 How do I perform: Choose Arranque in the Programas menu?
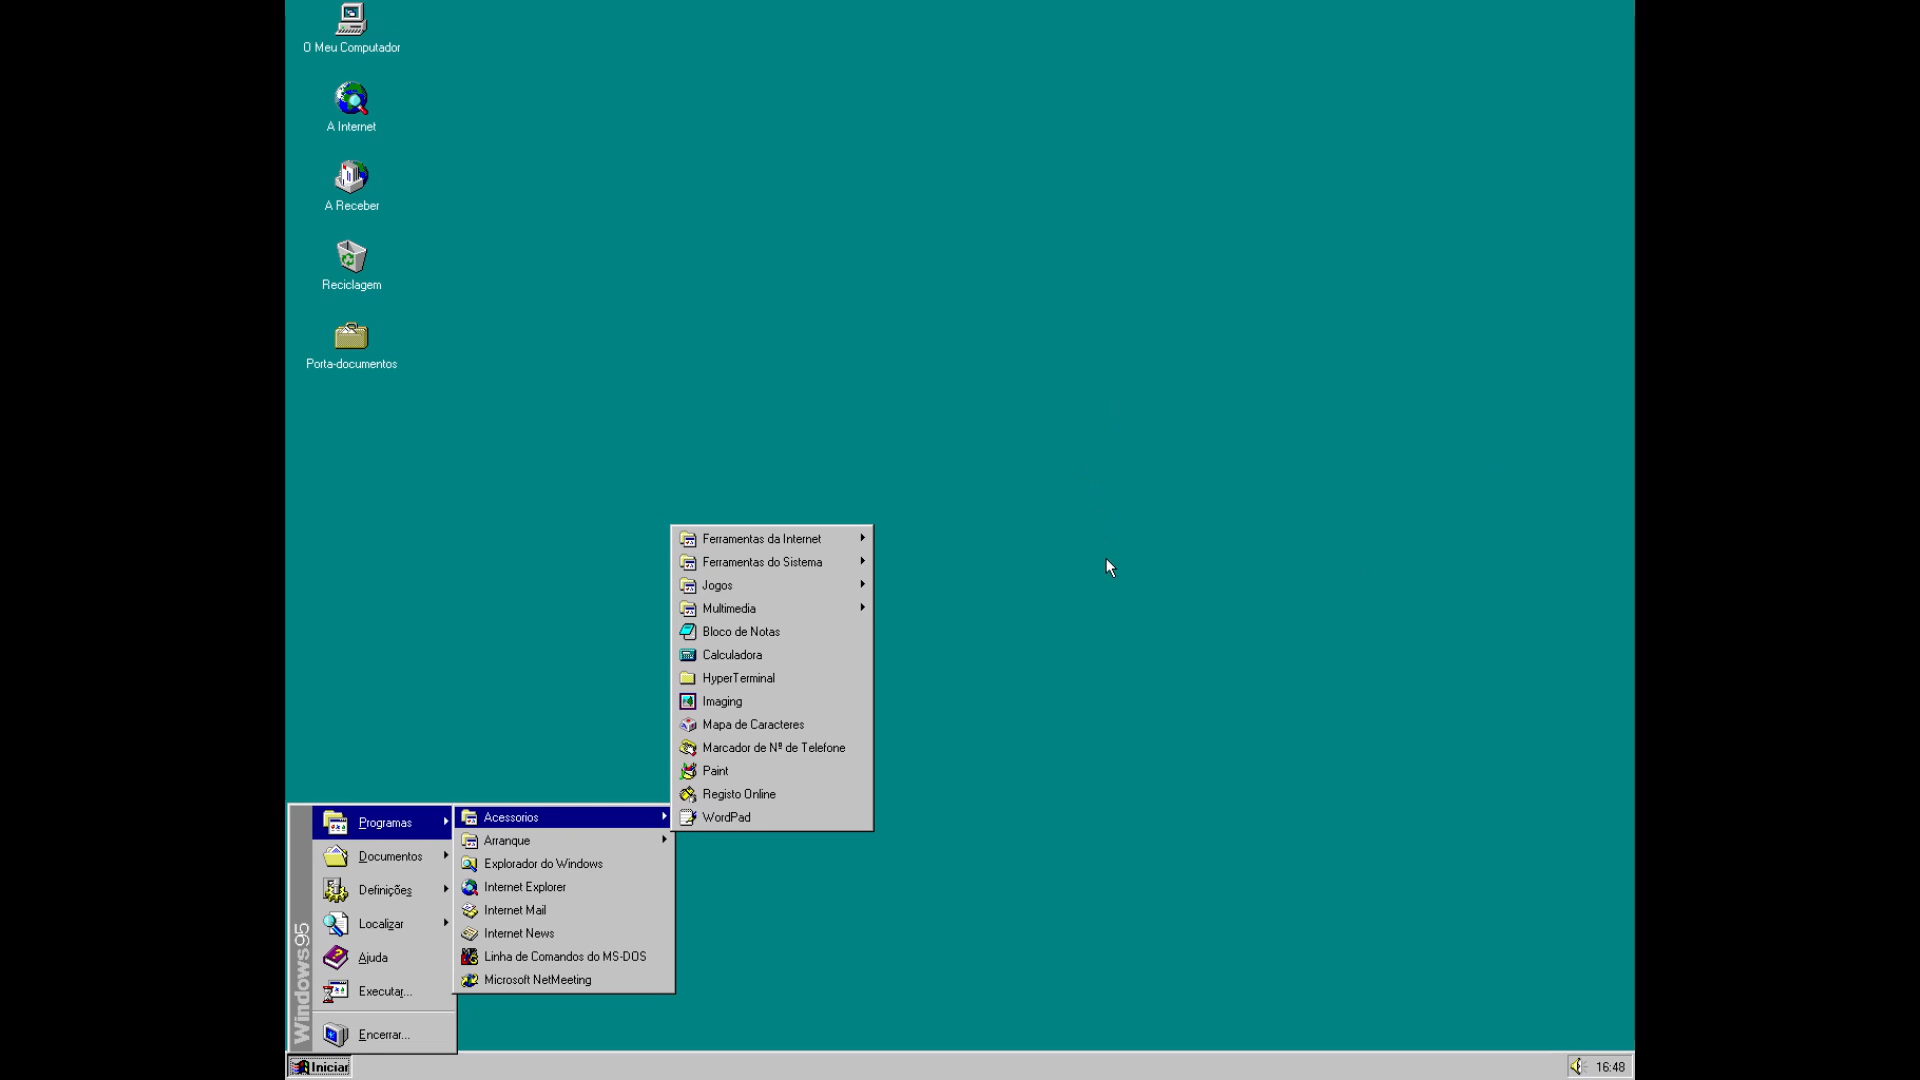564,841
